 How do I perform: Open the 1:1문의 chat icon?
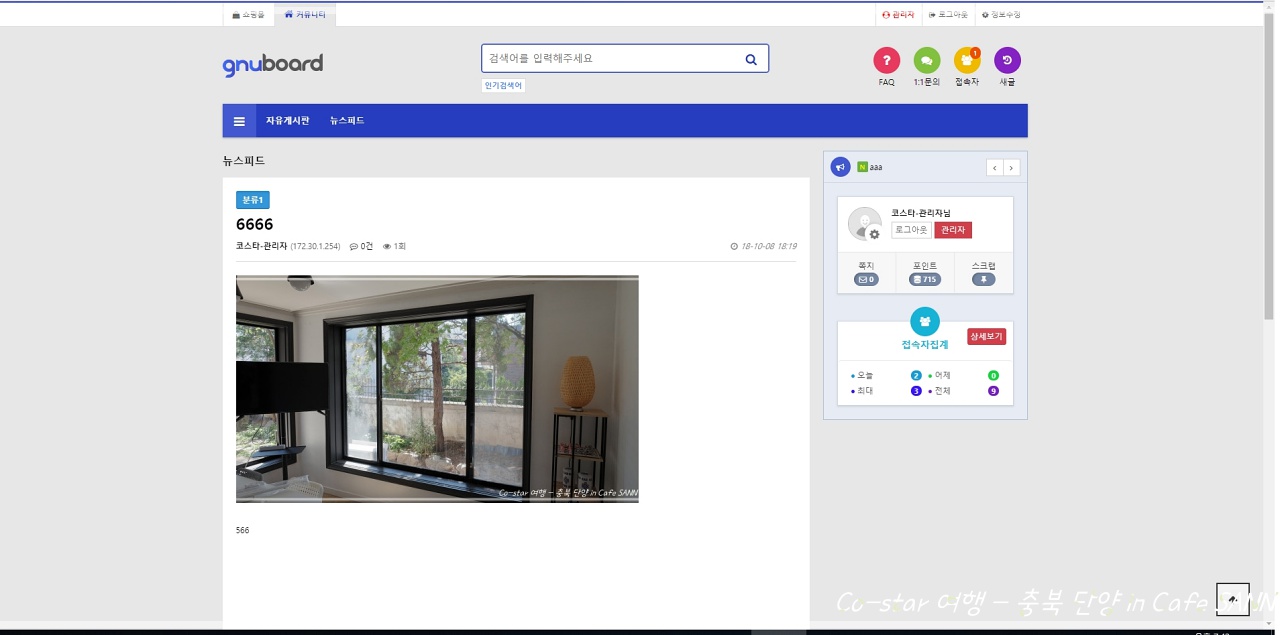pyautogui.click(x=927, y=61)
